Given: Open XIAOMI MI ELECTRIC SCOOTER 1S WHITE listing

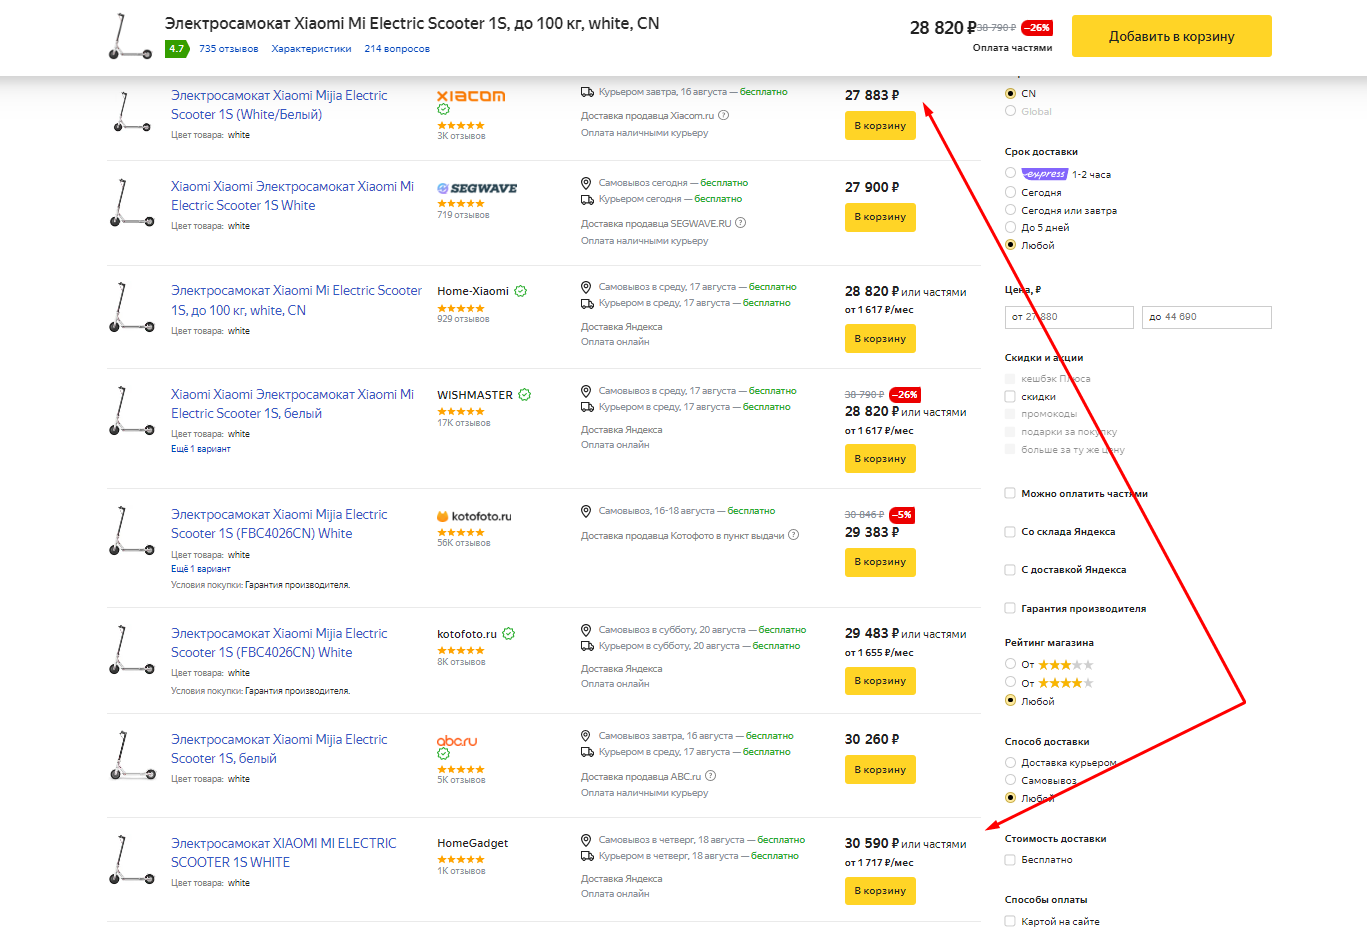Looking at the screenshot, I should [284, 853].
